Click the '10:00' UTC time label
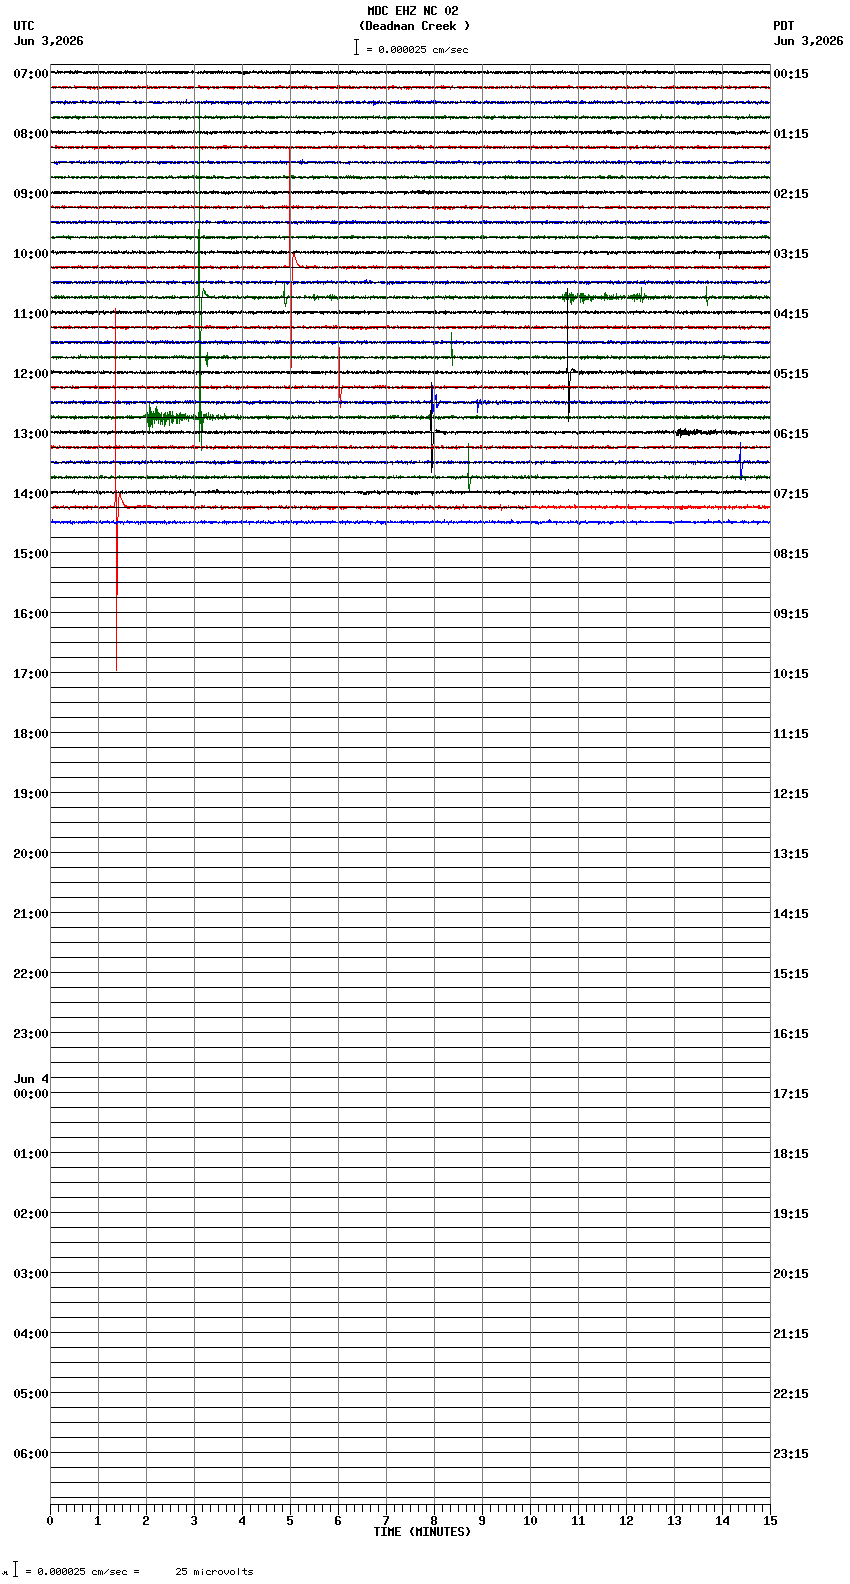The width and height of the screenshot is (850, 1584). 31,254
